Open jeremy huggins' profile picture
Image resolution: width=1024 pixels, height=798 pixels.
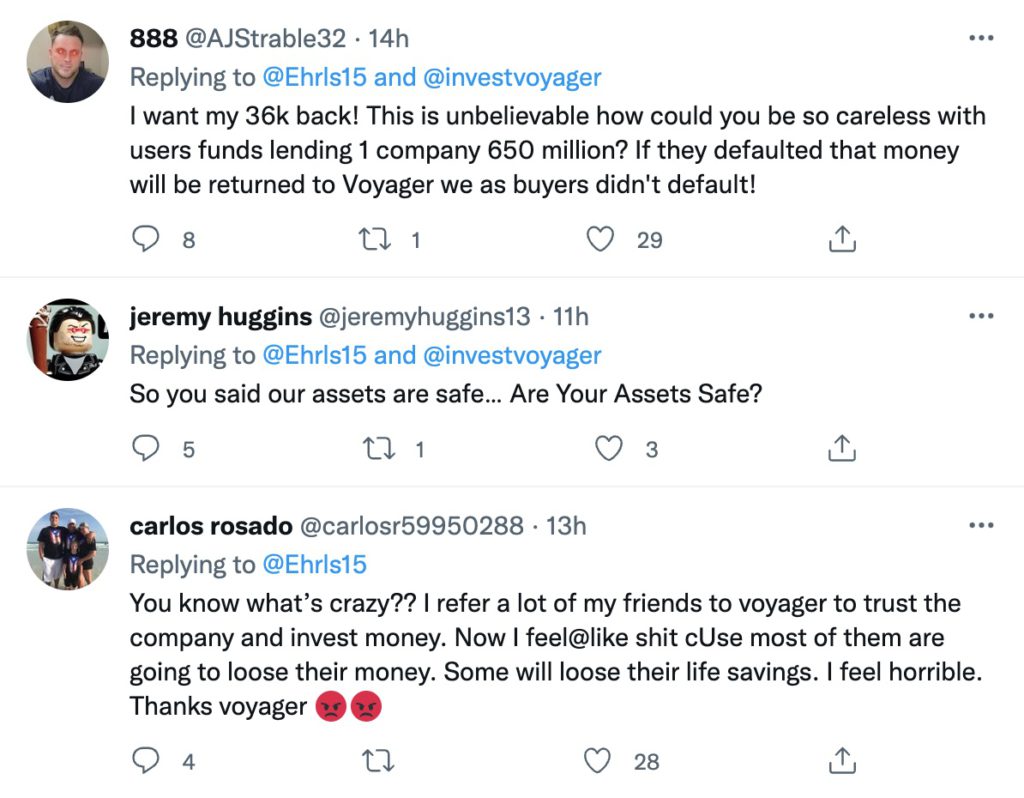67,338
